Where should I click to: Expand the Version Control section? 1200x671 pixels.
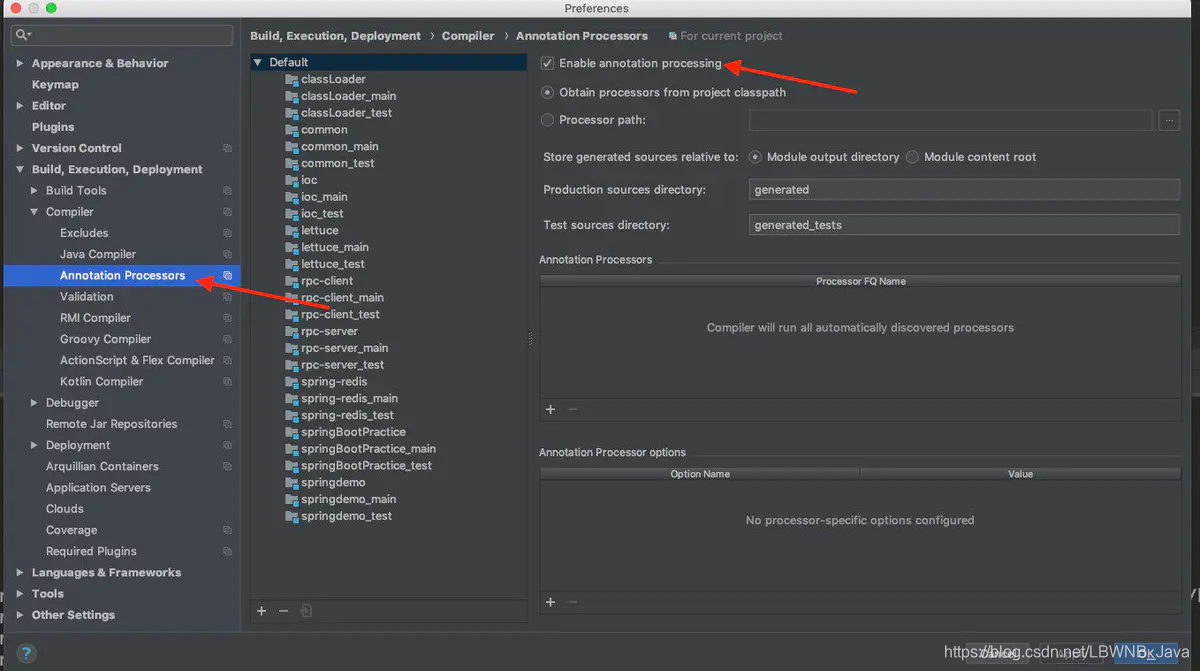pyautogui.click(x=20, y=148)
